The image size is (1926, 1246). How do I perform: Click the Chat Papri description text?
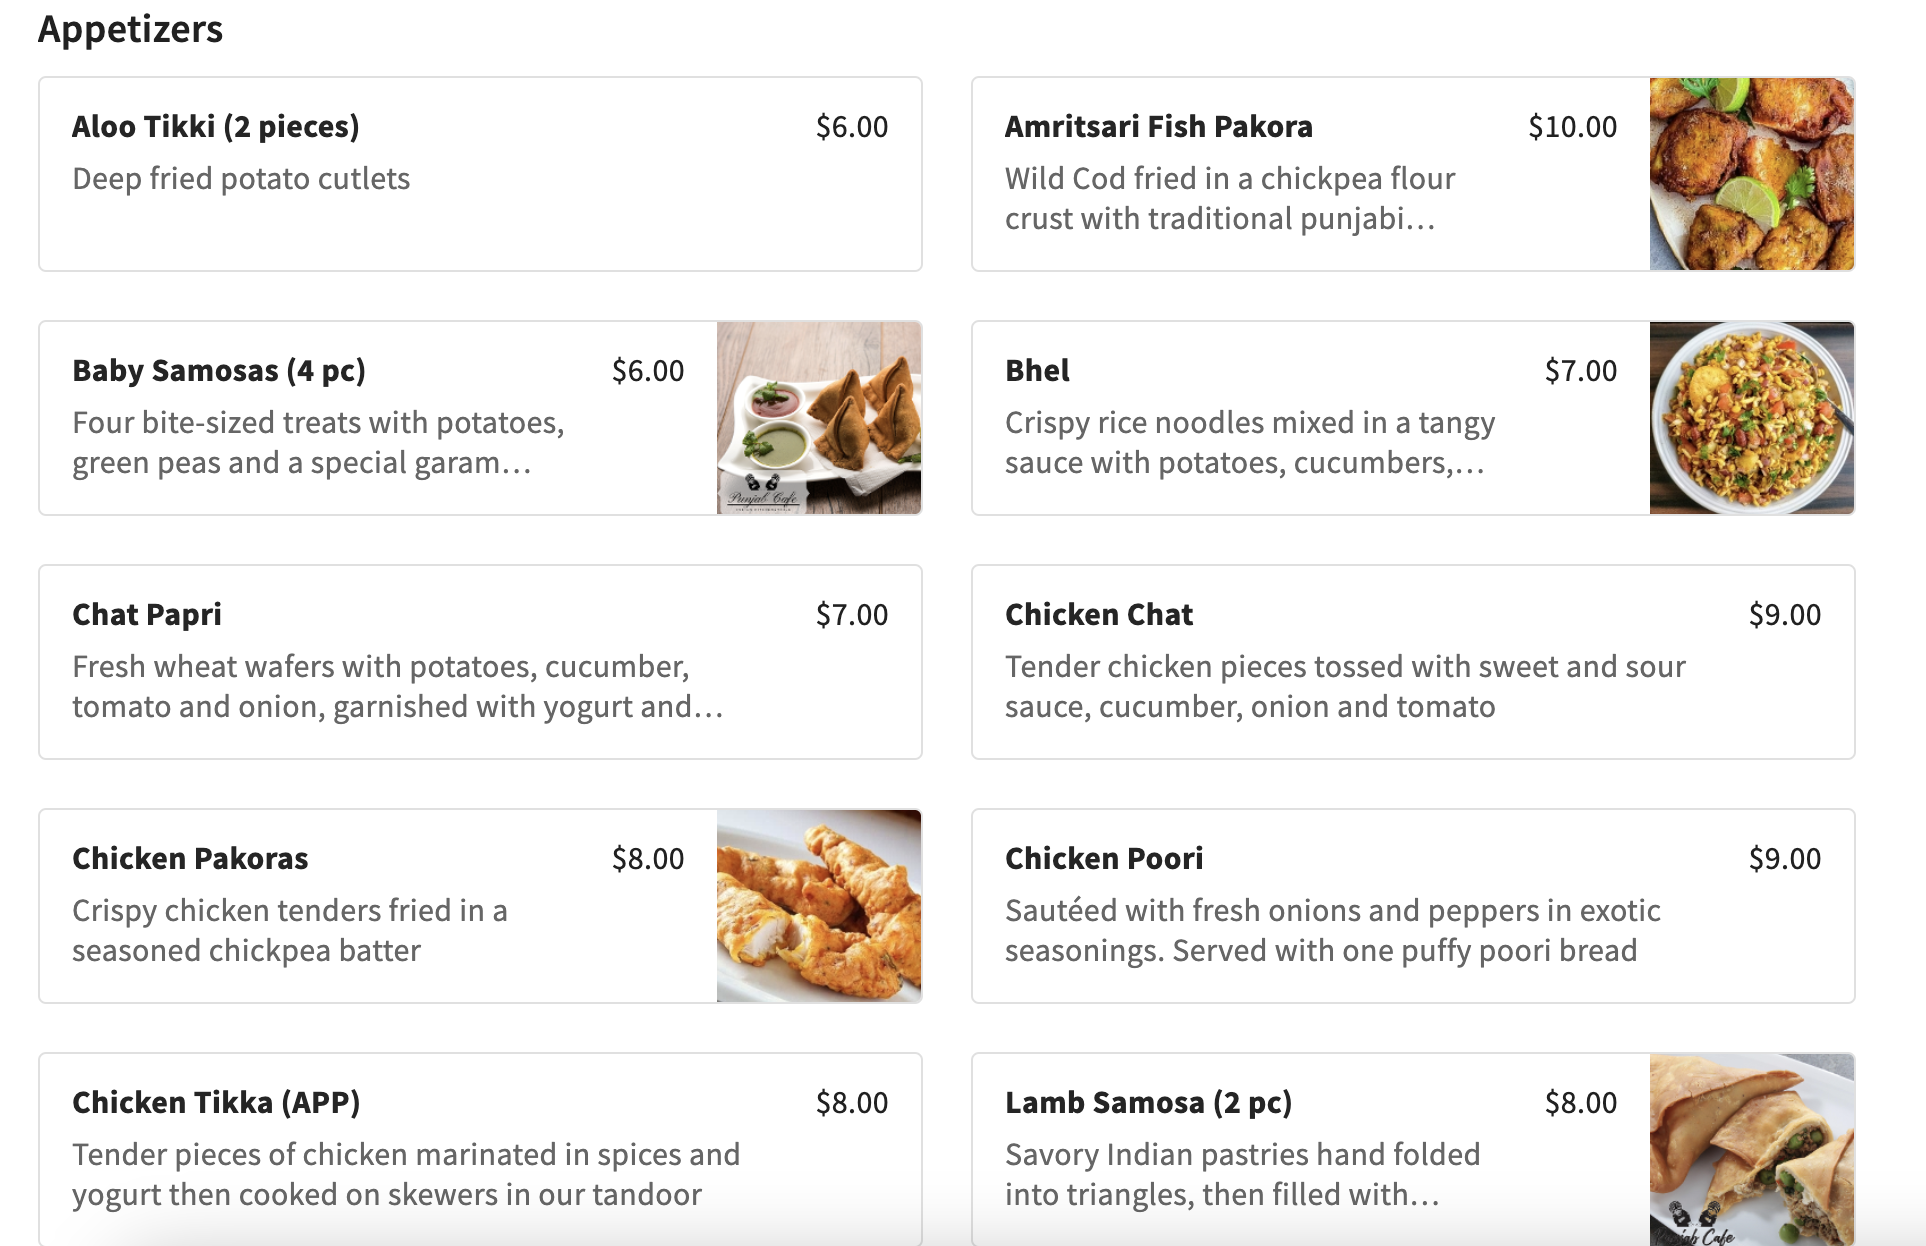(x=396, y=686)
